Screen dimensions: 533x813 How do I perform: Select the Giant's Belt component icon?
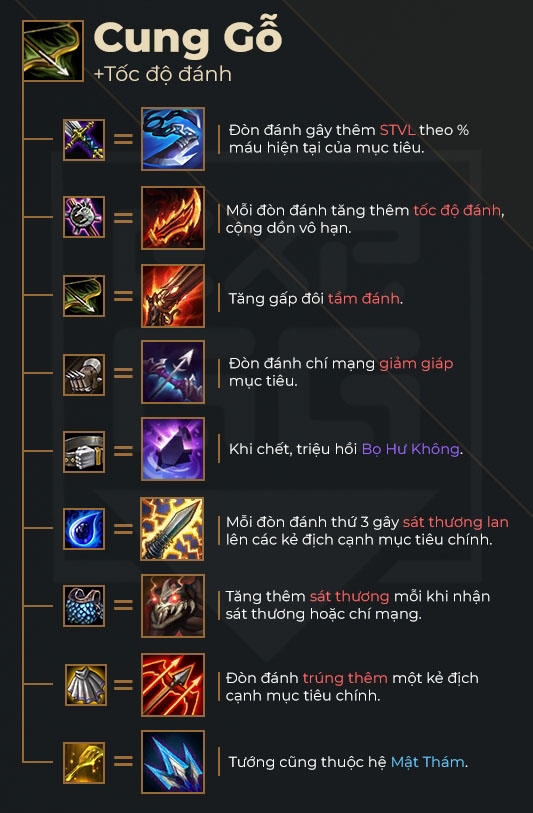[84, 452]
